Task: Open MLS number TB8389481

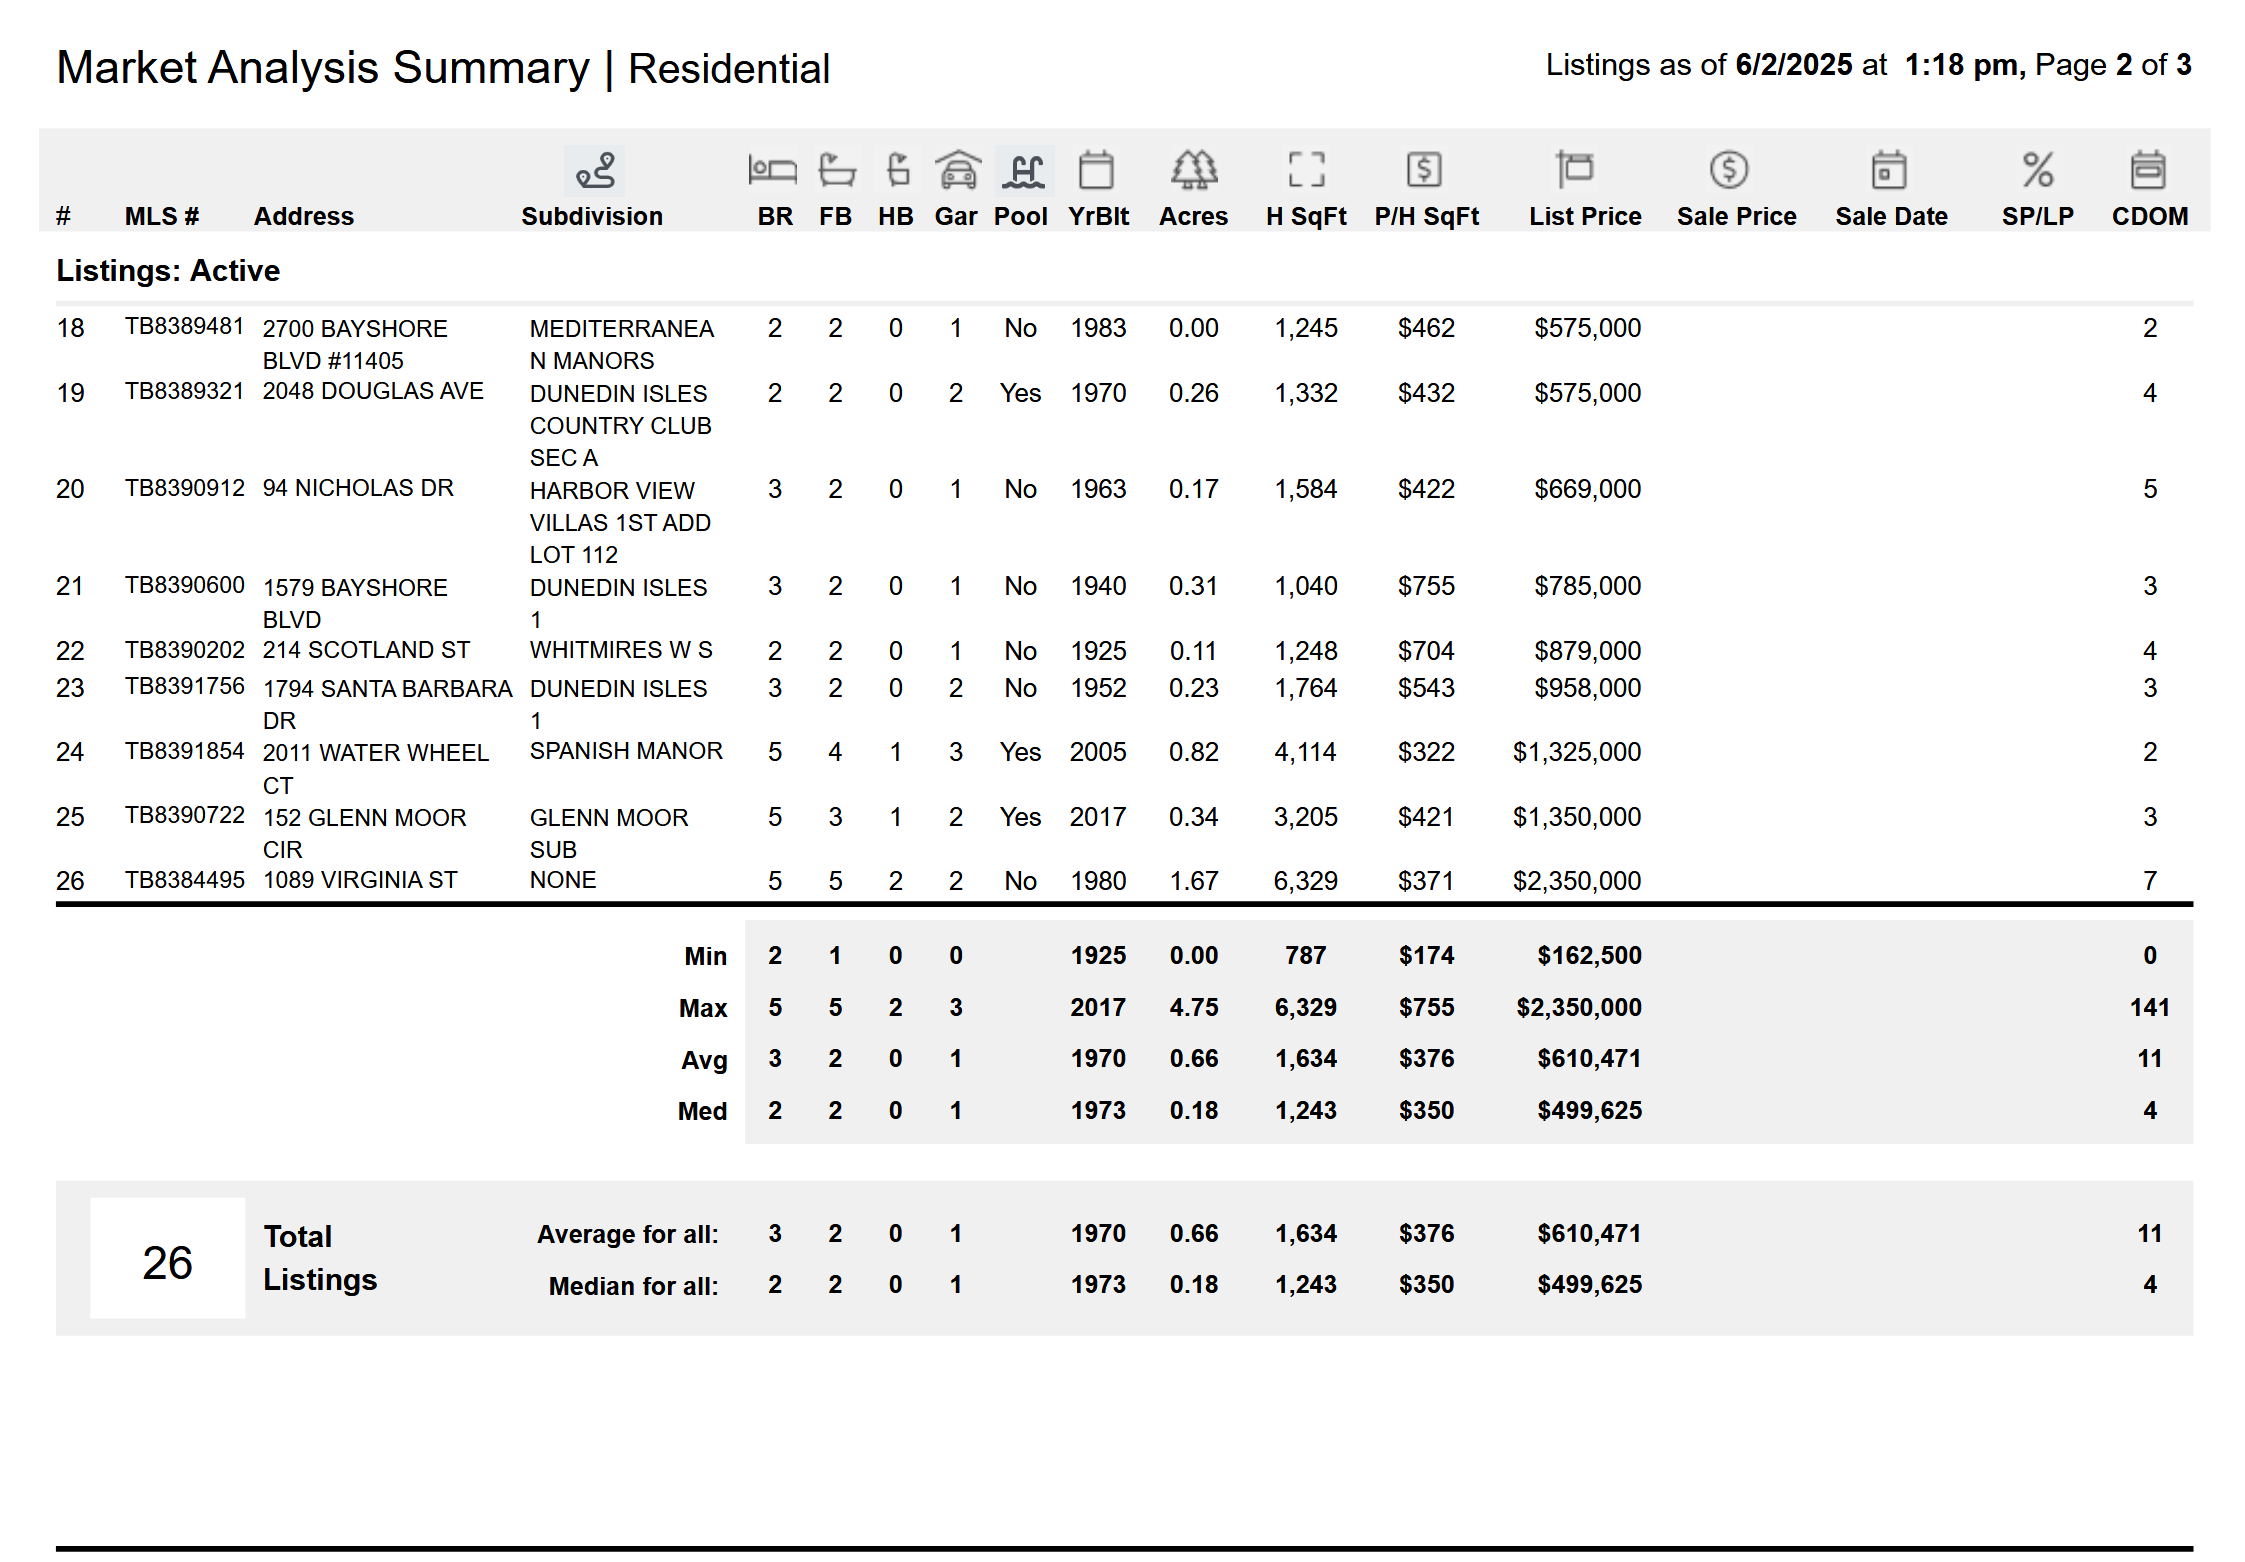Action: pos(184,326)
